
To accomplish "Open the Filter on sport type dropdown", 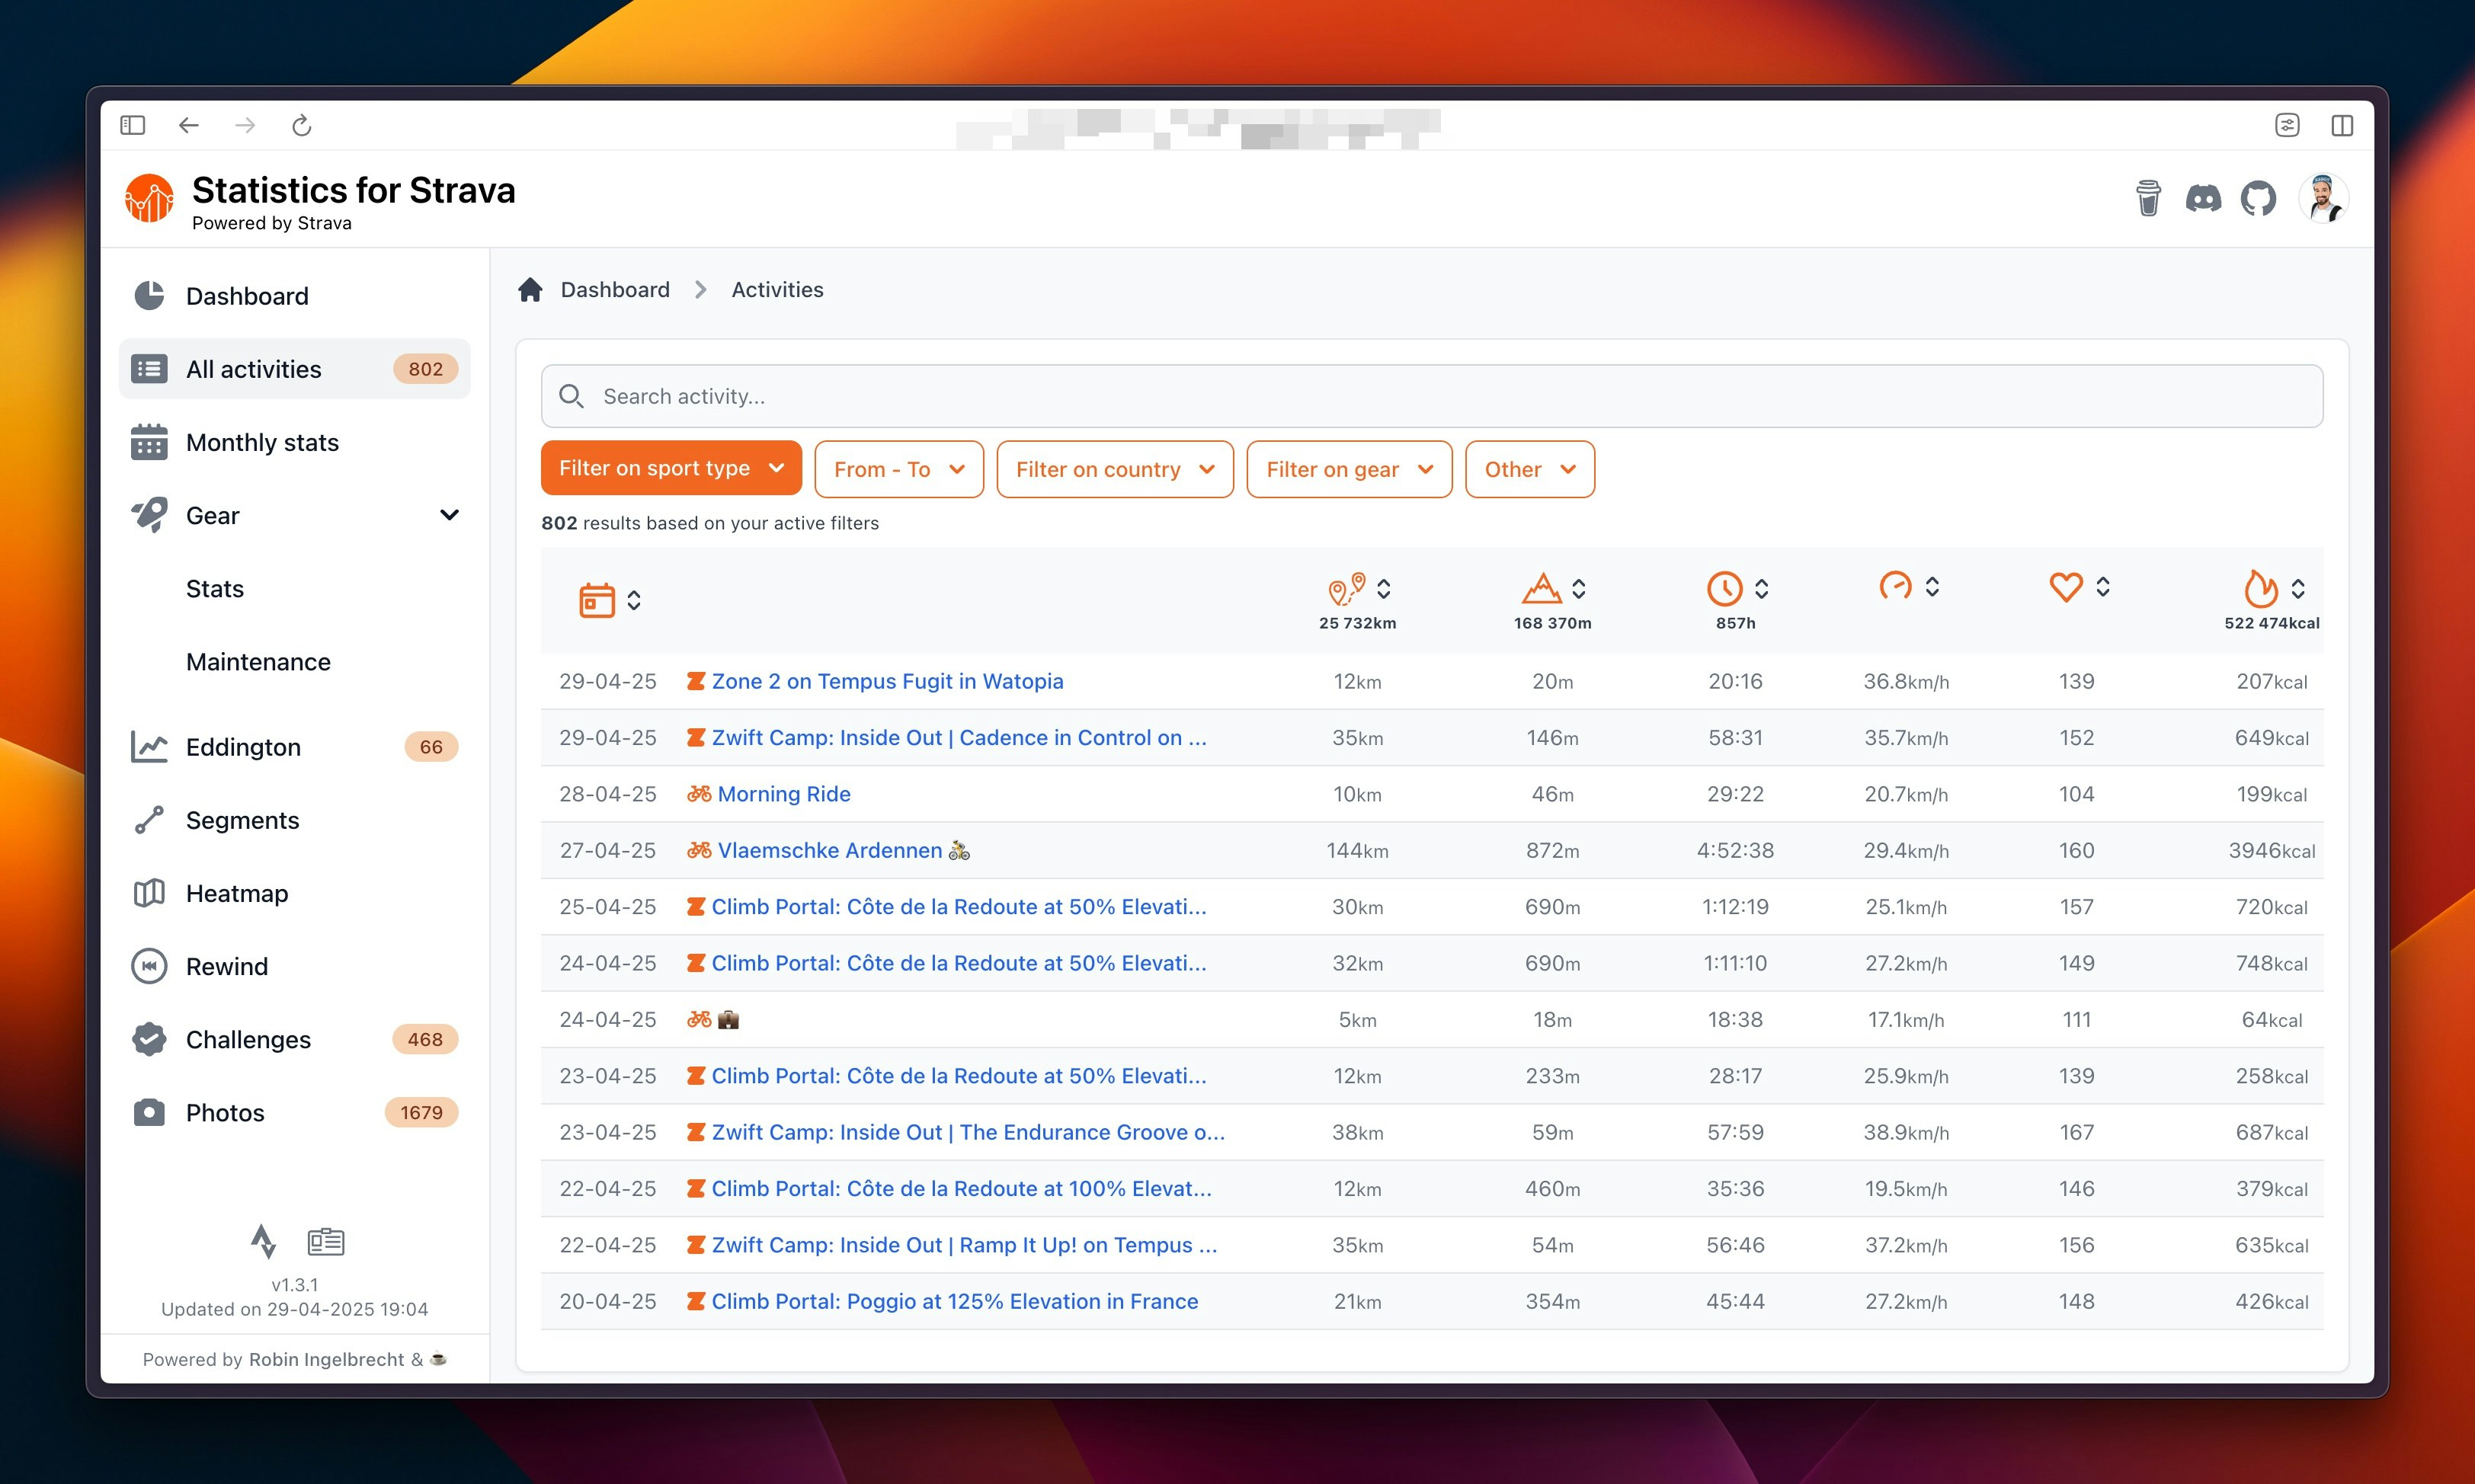I will (670, 468).
